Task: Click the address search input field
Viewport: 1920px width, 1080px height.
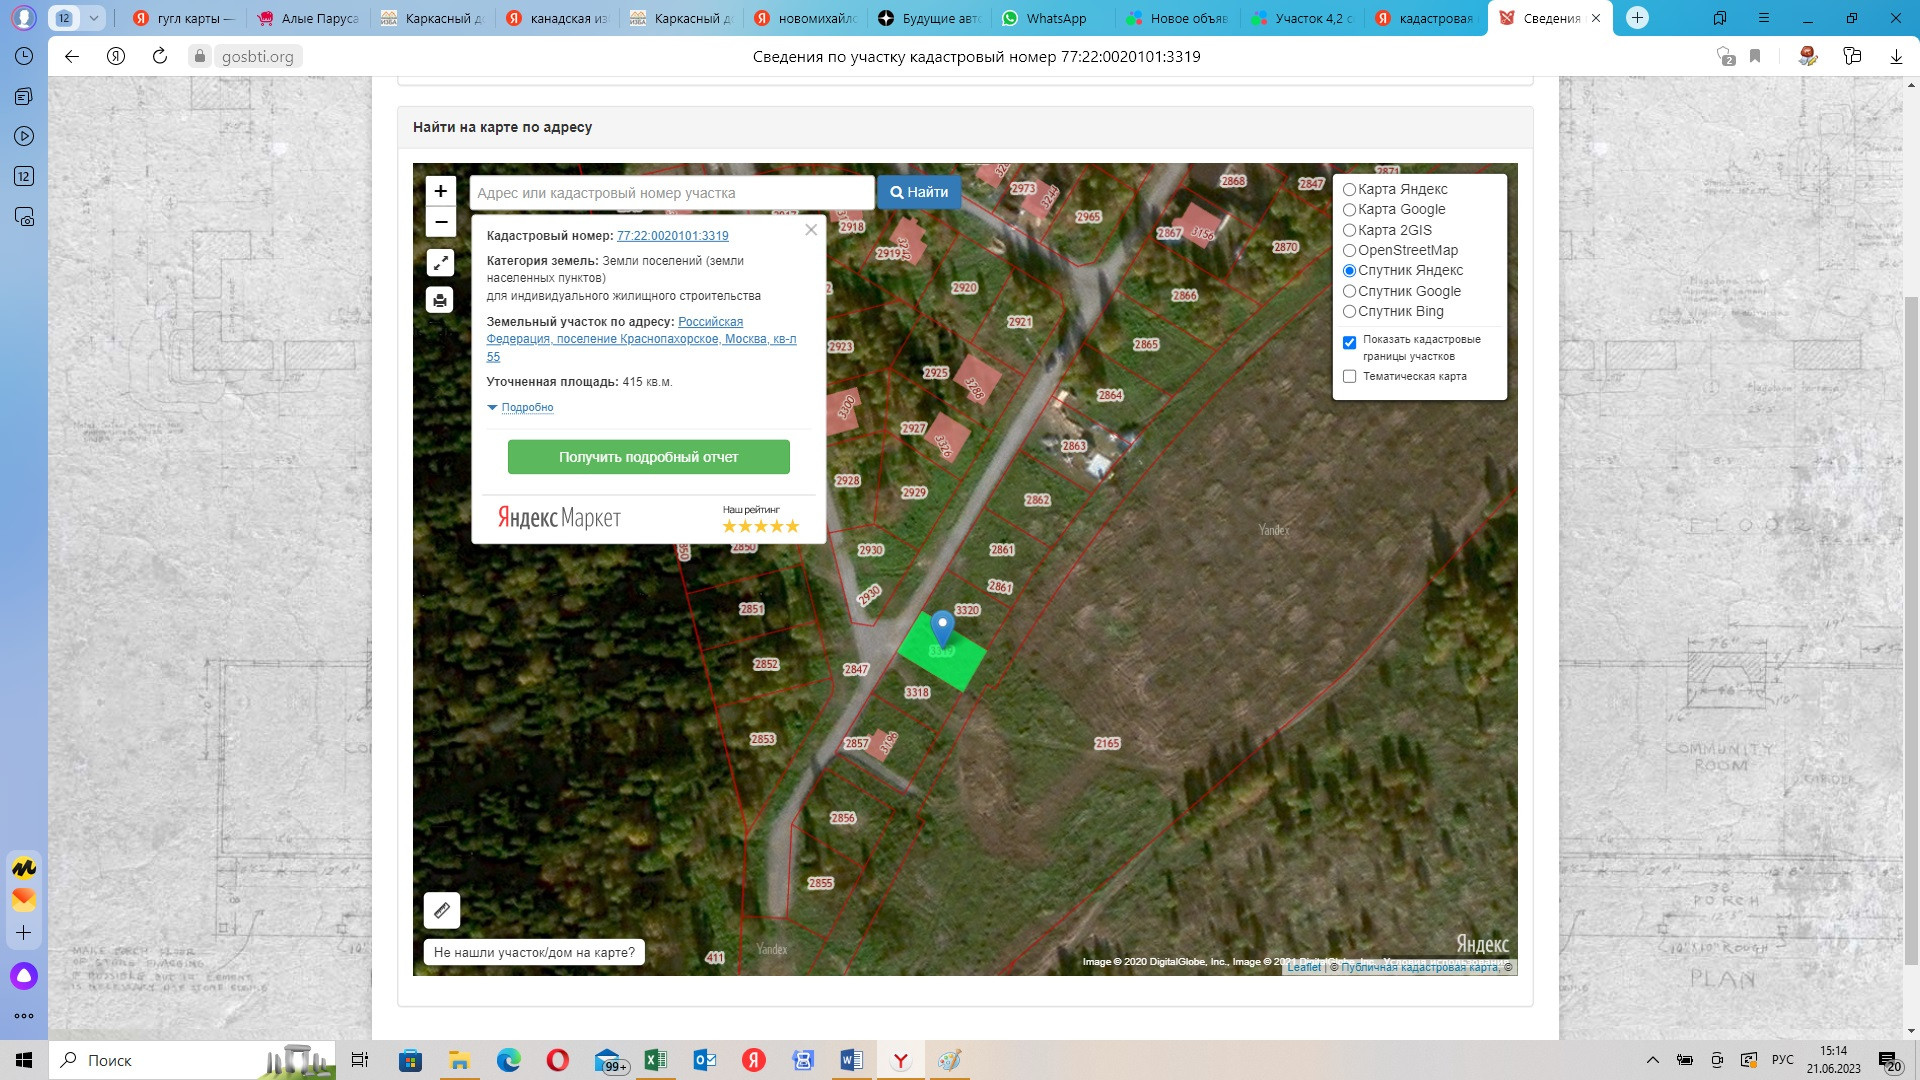Action: (672, 193)
